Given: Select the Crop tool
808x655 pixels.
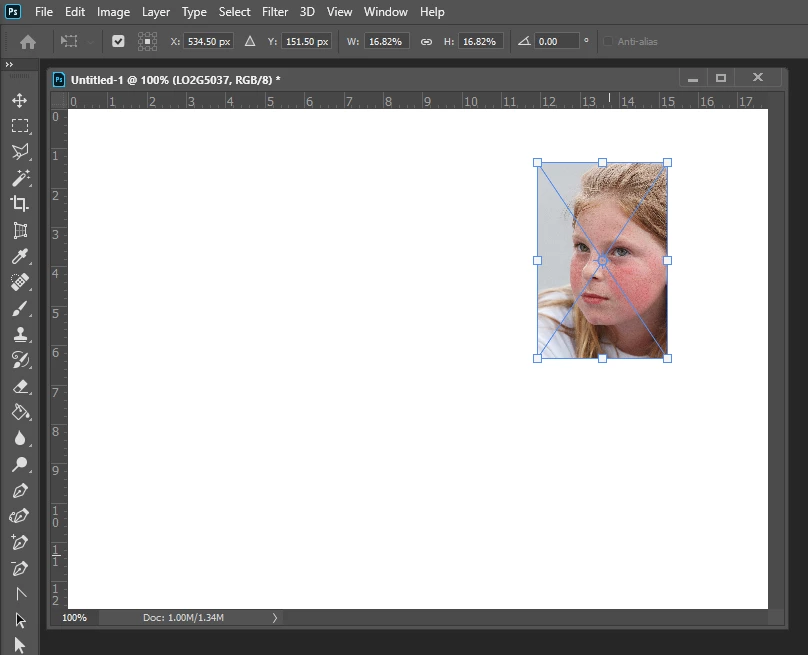Looking at the screenshot, I should click(20, 204).
